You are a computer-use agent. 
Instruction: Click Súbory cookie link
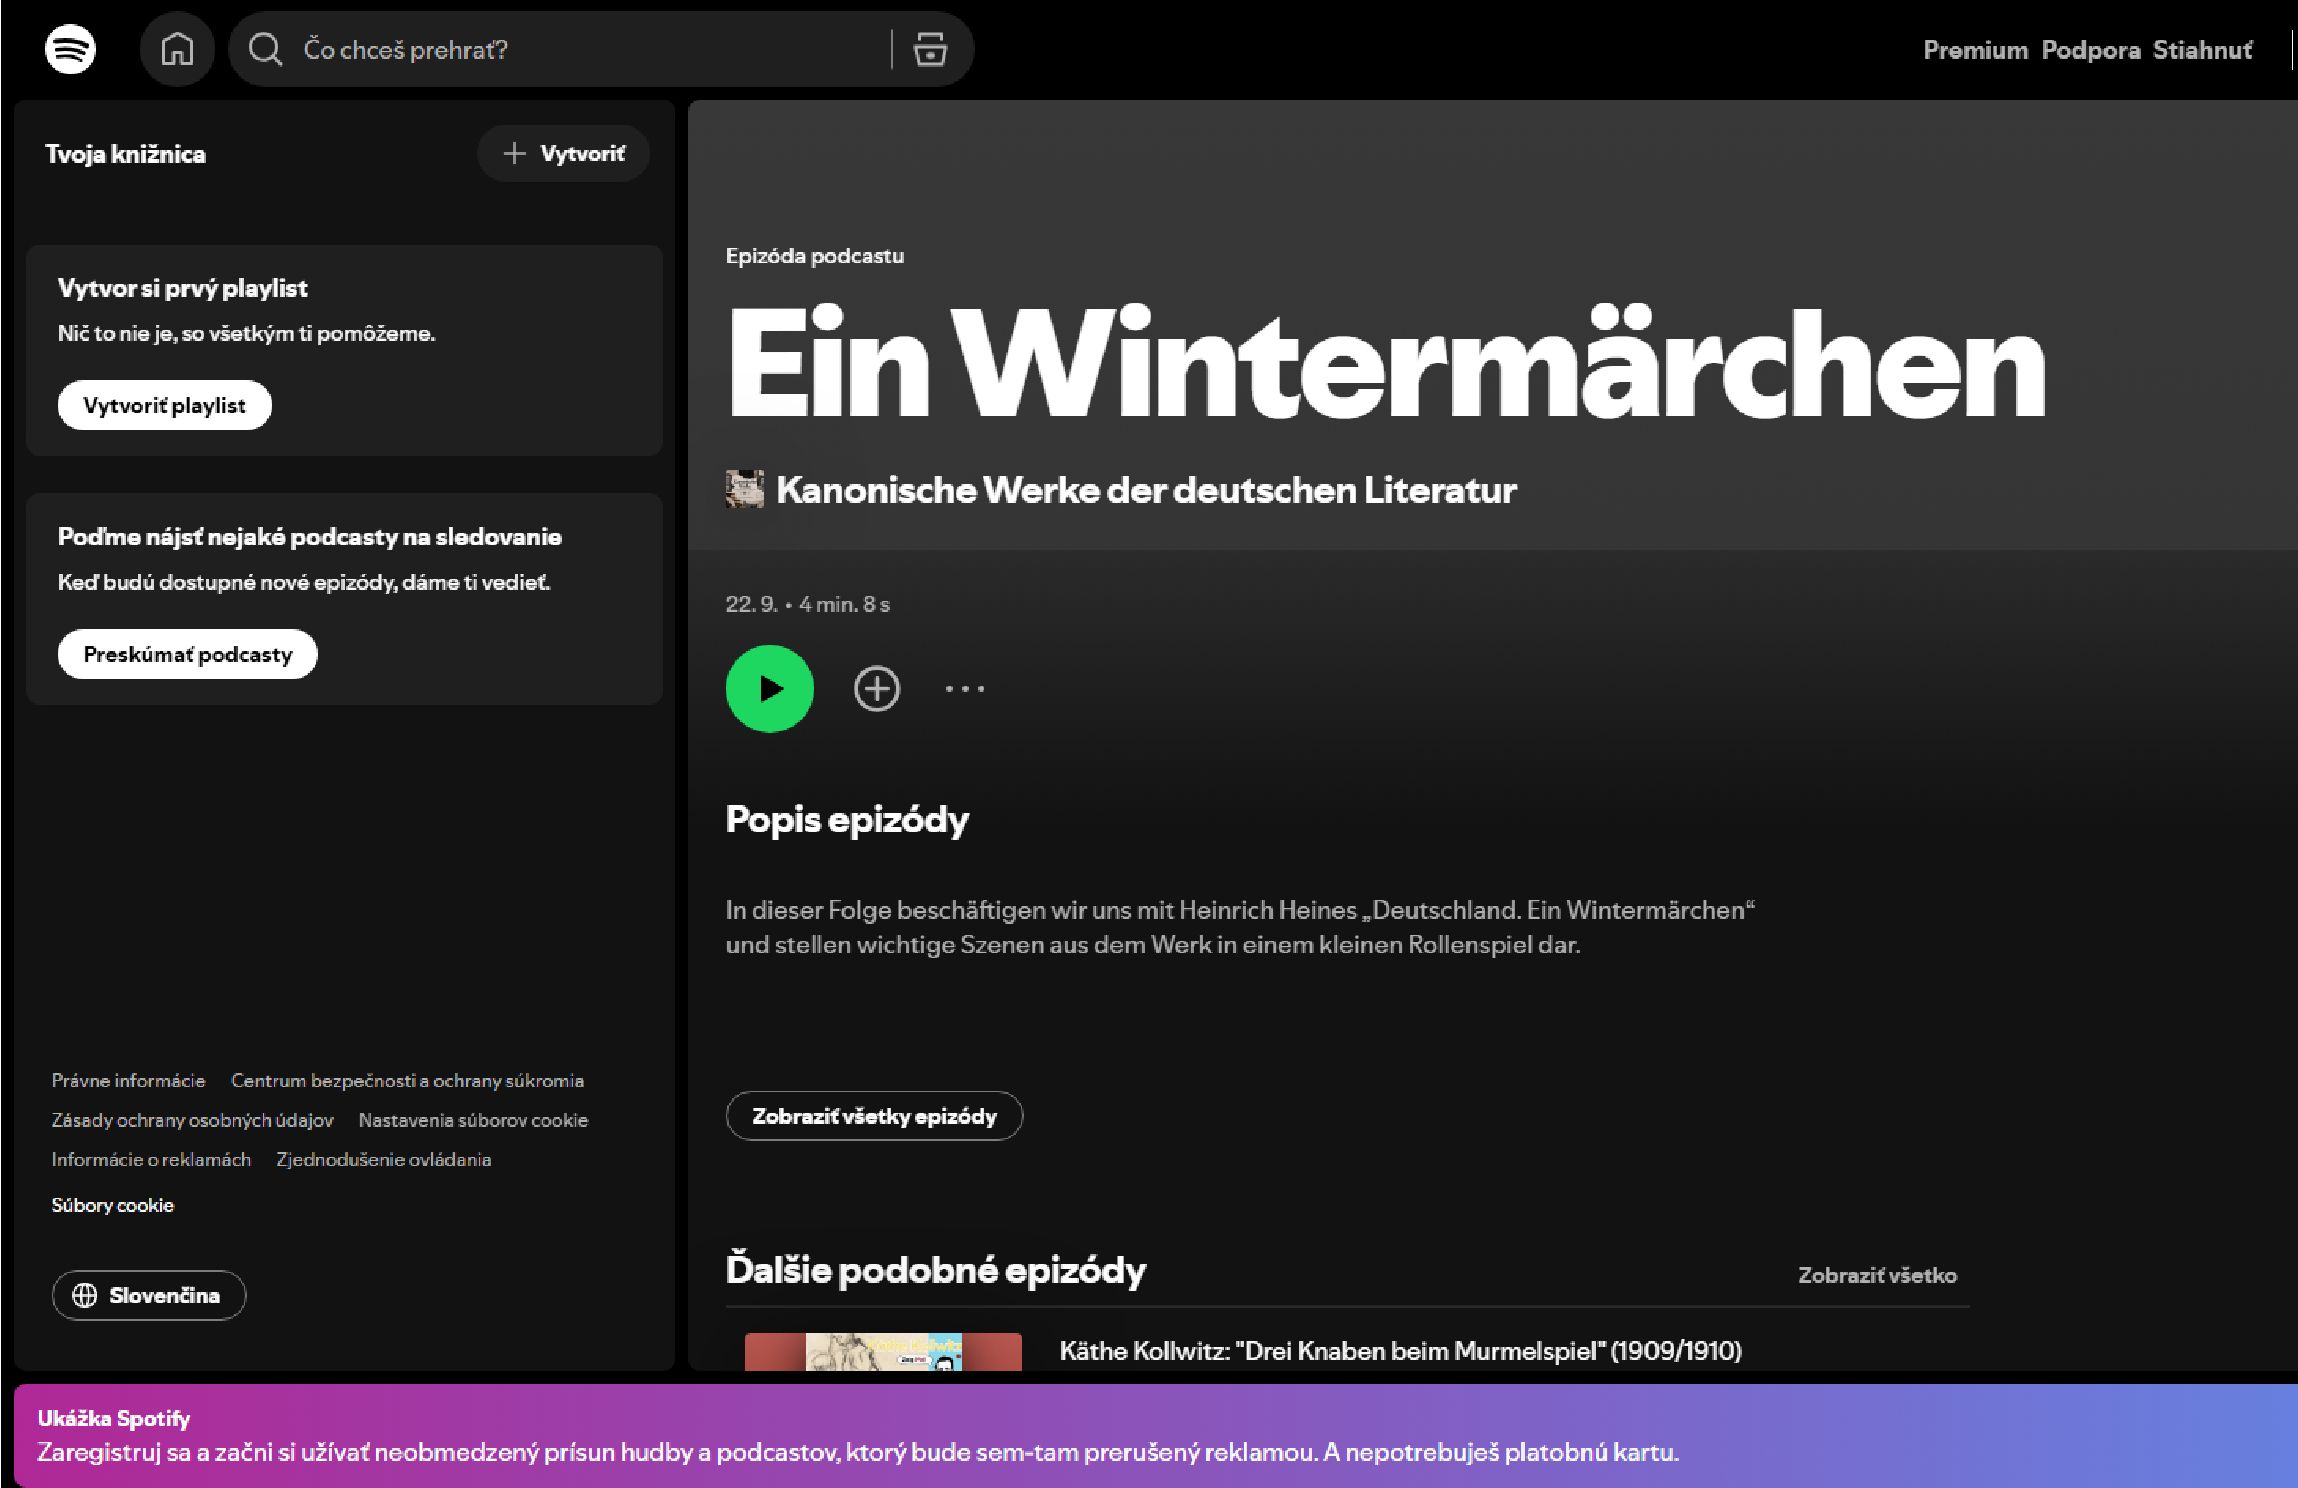112,1205
